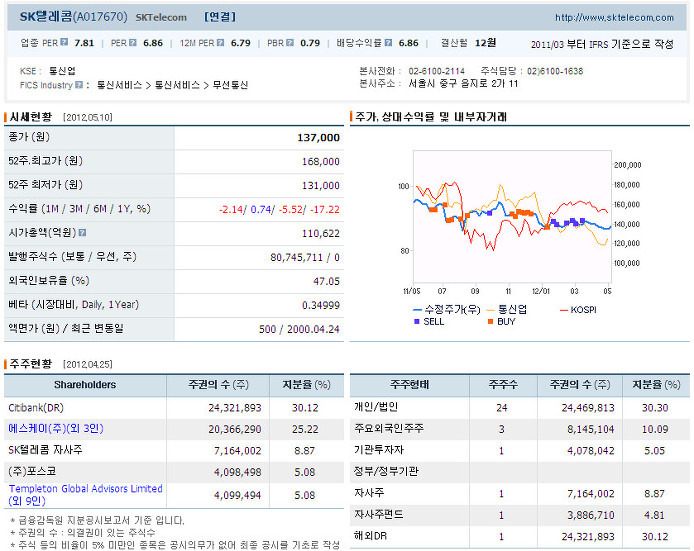
Task: Open Templeton Global Advisors Limited link
Action: (x=85, y=494)
